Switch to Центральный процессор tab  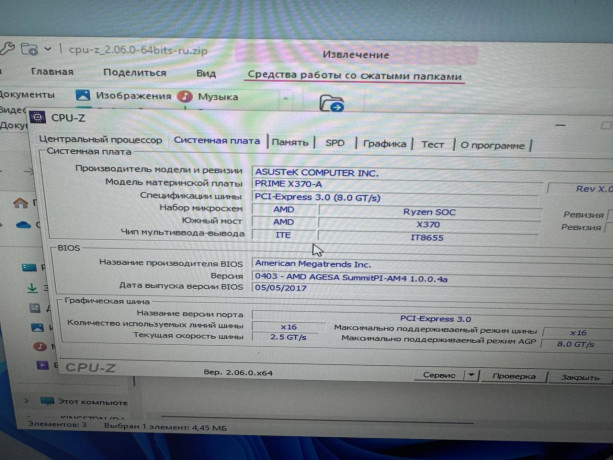100,140
